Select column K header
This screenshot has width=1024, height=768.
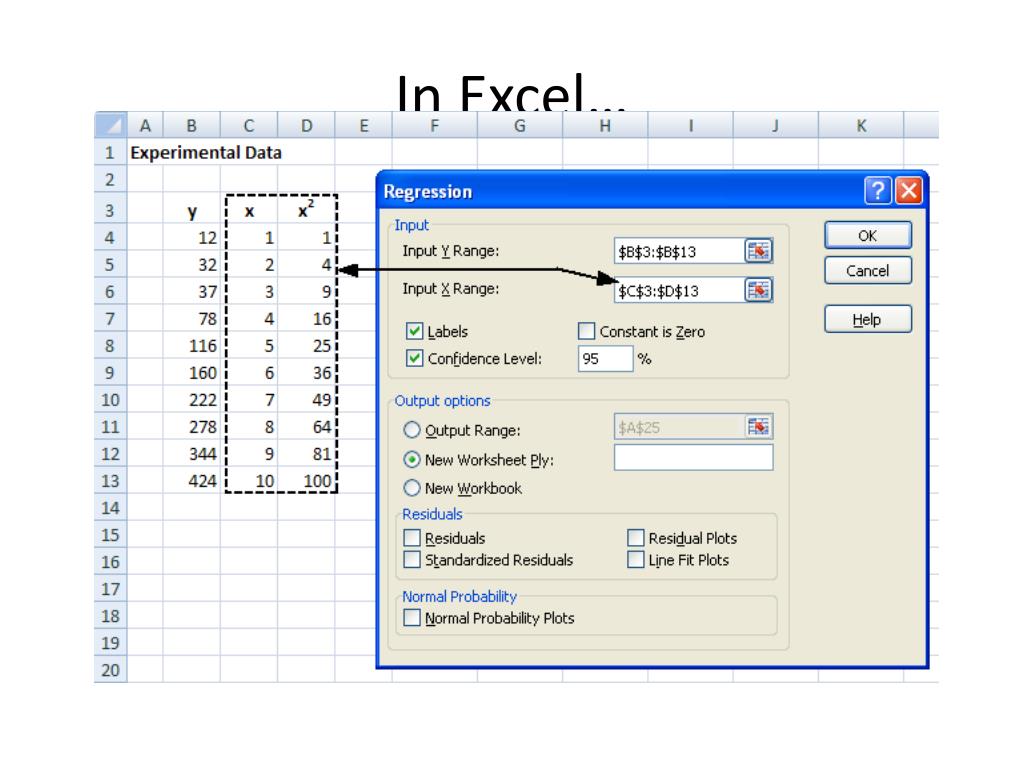(x=861, y=125)
